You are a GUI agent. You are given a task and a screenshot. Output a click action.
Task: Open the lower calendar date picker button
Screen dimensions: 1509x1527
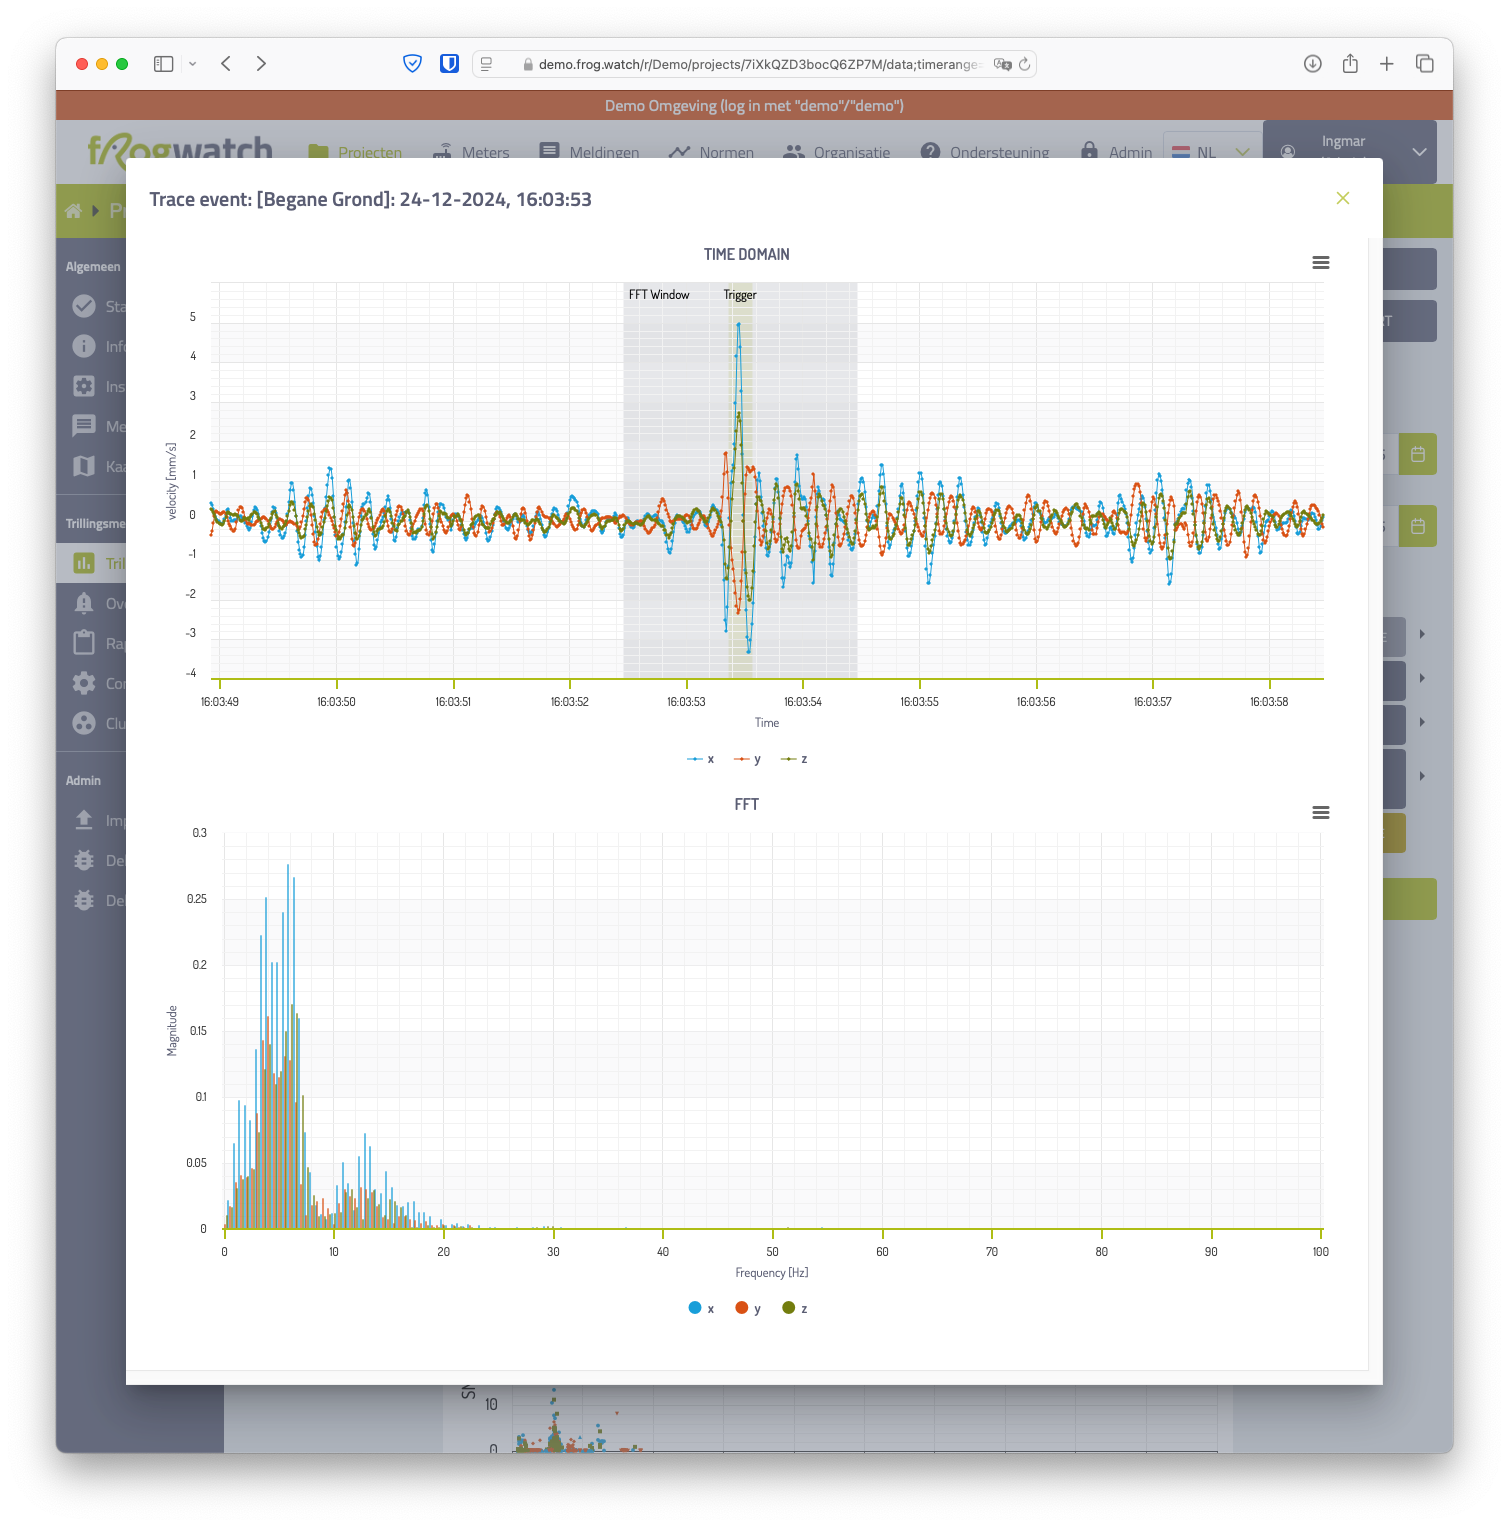pyautogui.click(x=1418, y=526)
